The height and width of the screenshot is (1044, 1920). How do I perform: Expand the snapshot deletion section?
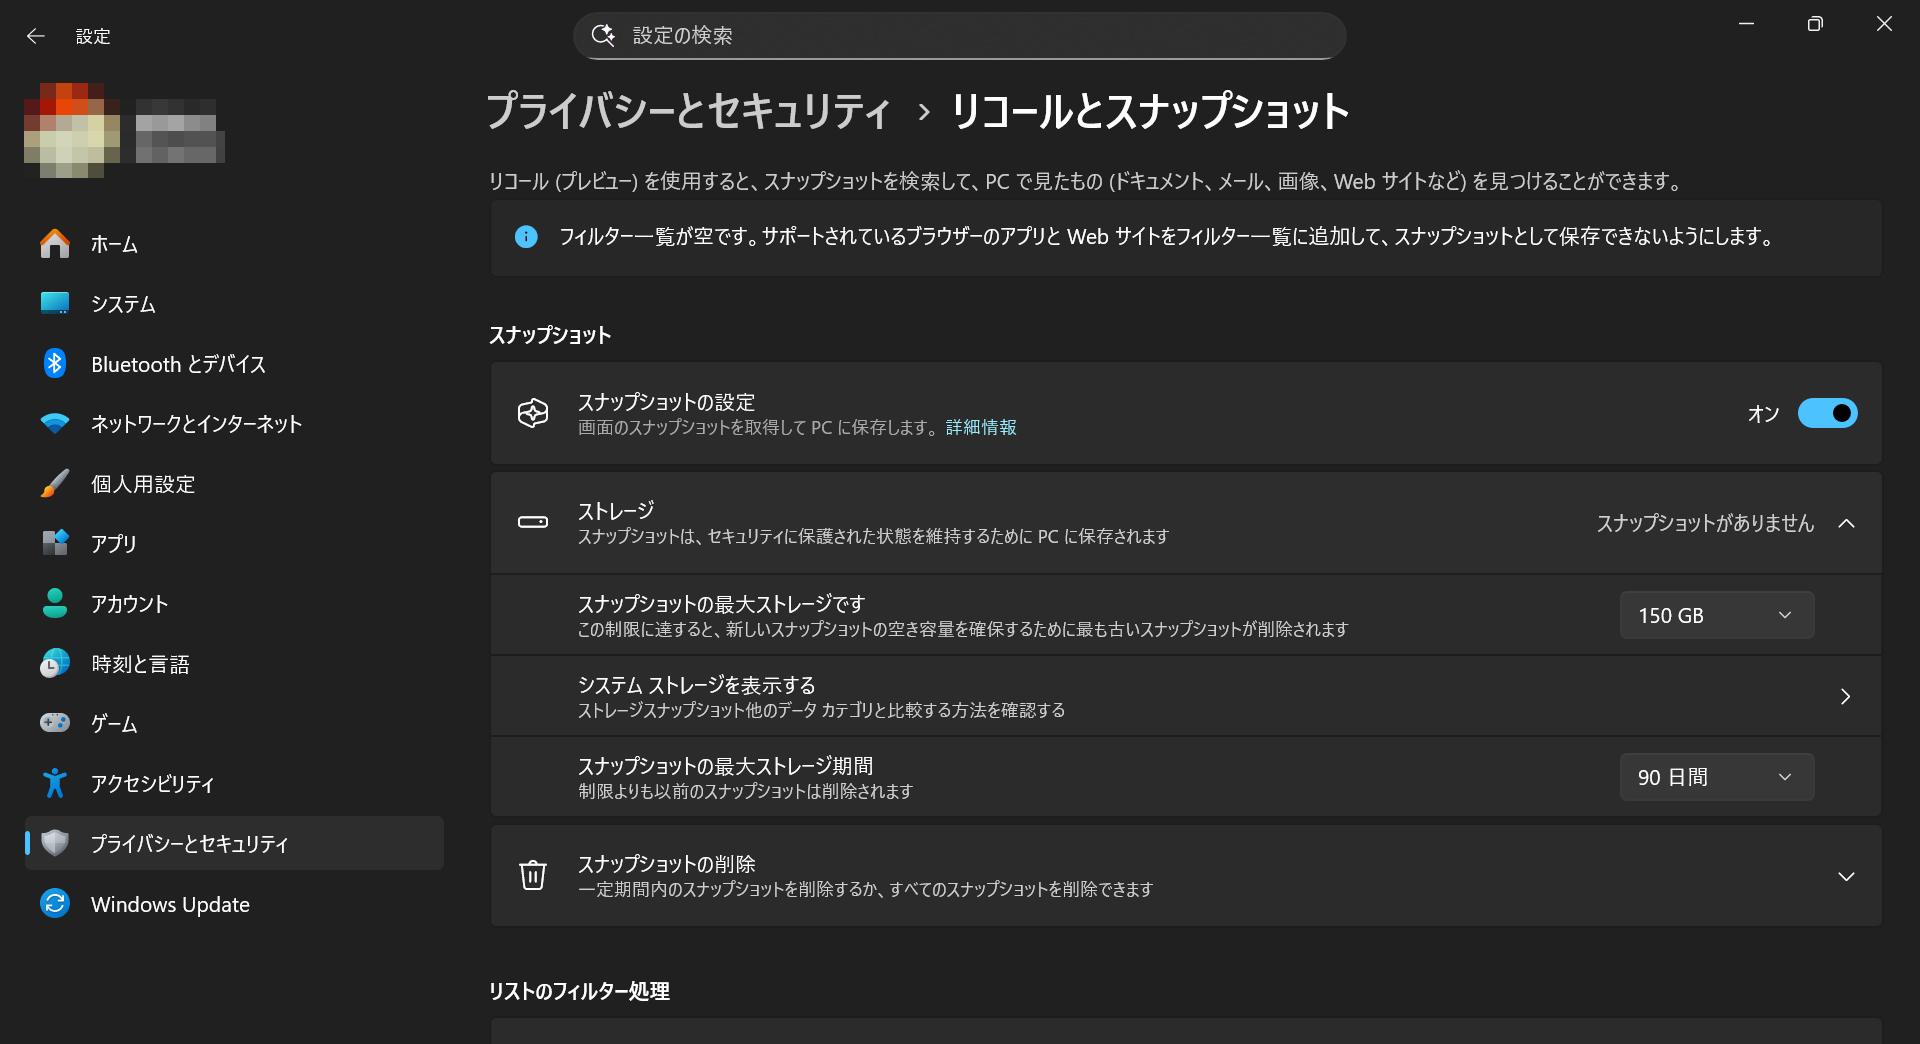coord(1846,876)
